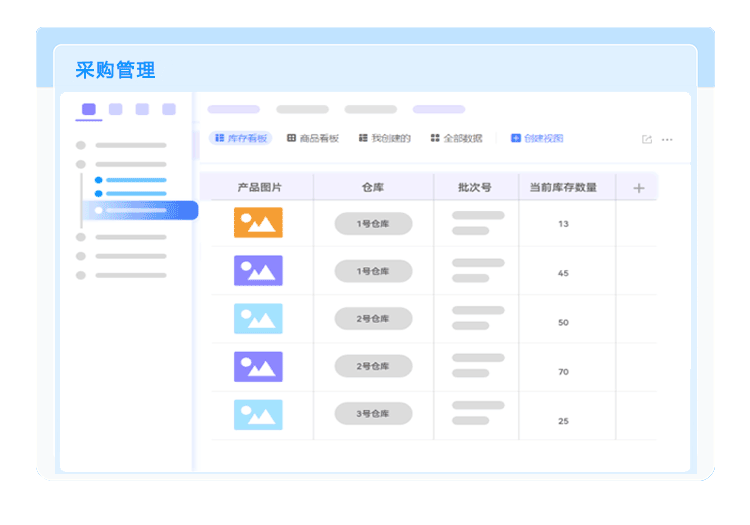Click the 创建视图 plus icon

coord(516,139)
